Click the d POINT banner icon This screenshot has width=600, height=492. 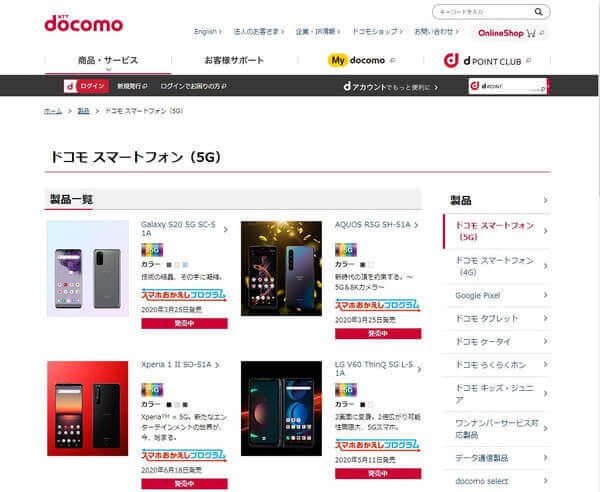[474, 86]
